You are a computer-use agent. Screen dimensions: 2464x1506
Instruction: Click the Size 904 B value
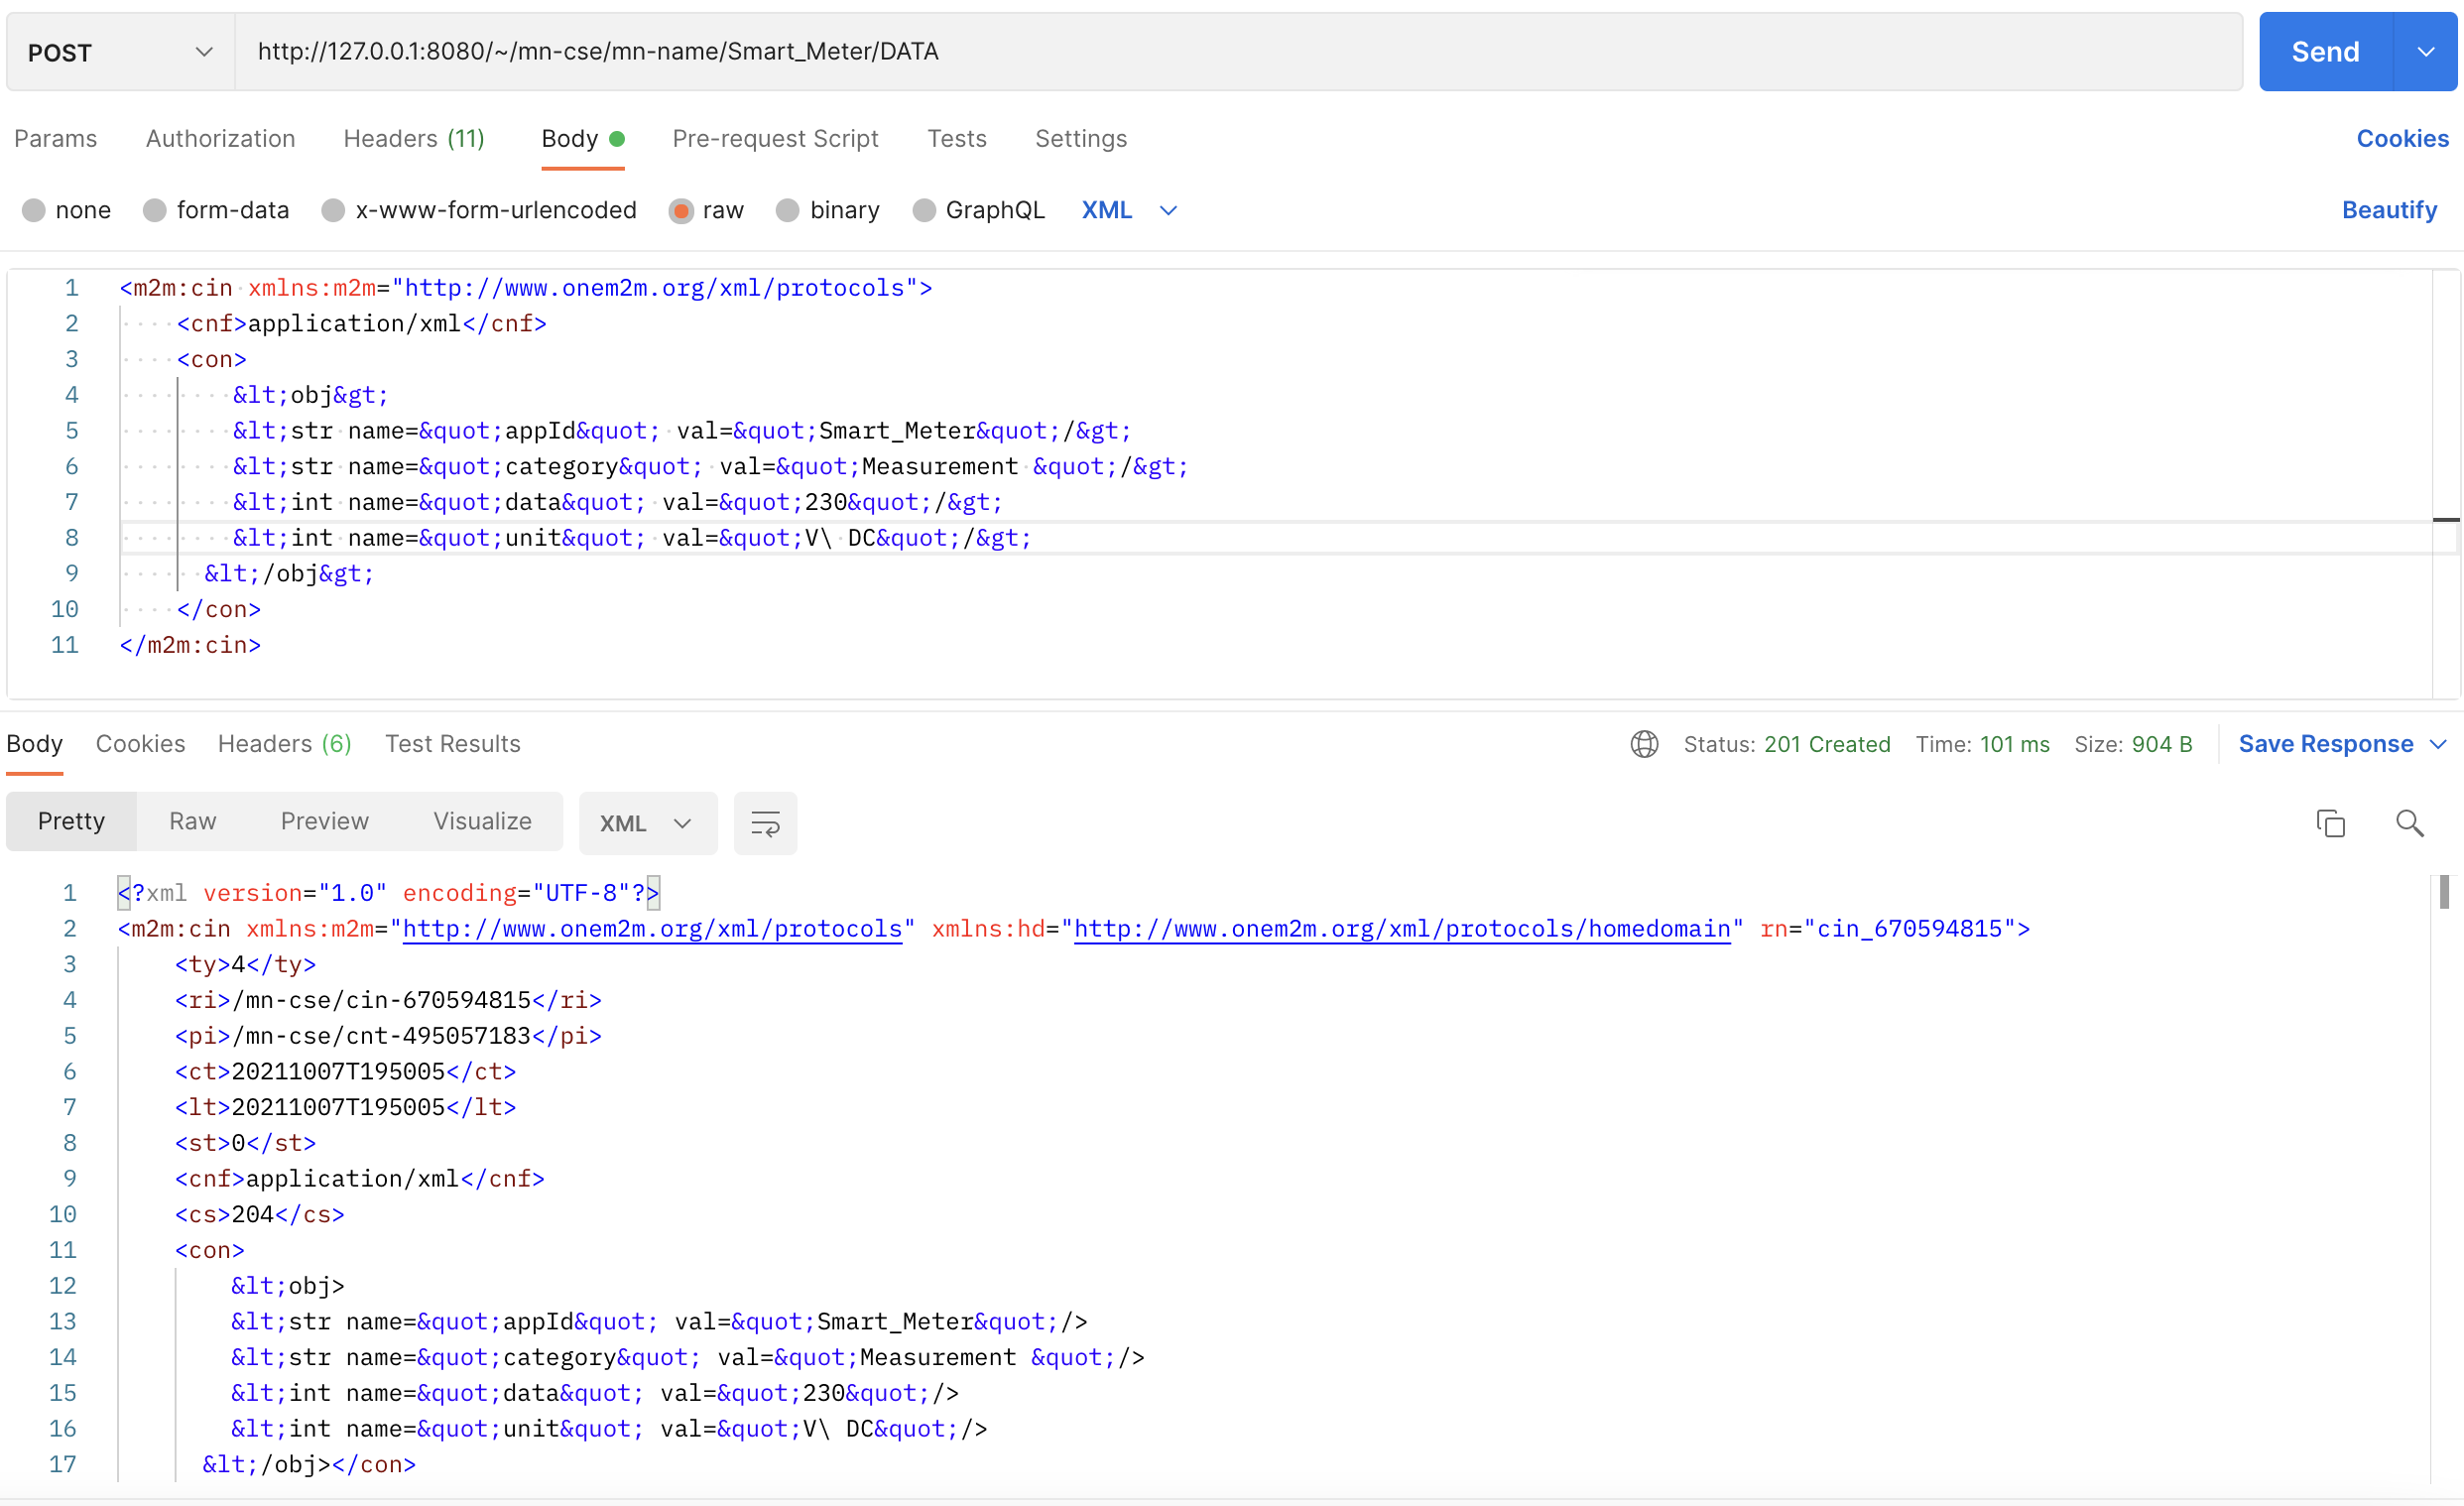tap(2162, 744)
